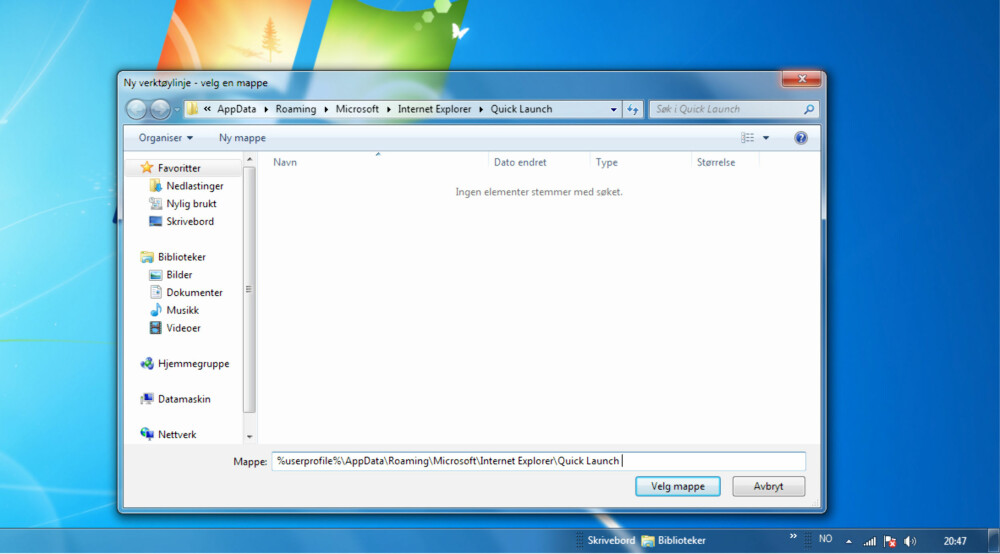Click the refresh button beside address bar
Image resolution: width=1000 pixels, height=554 pixels.
pos(633,110)
